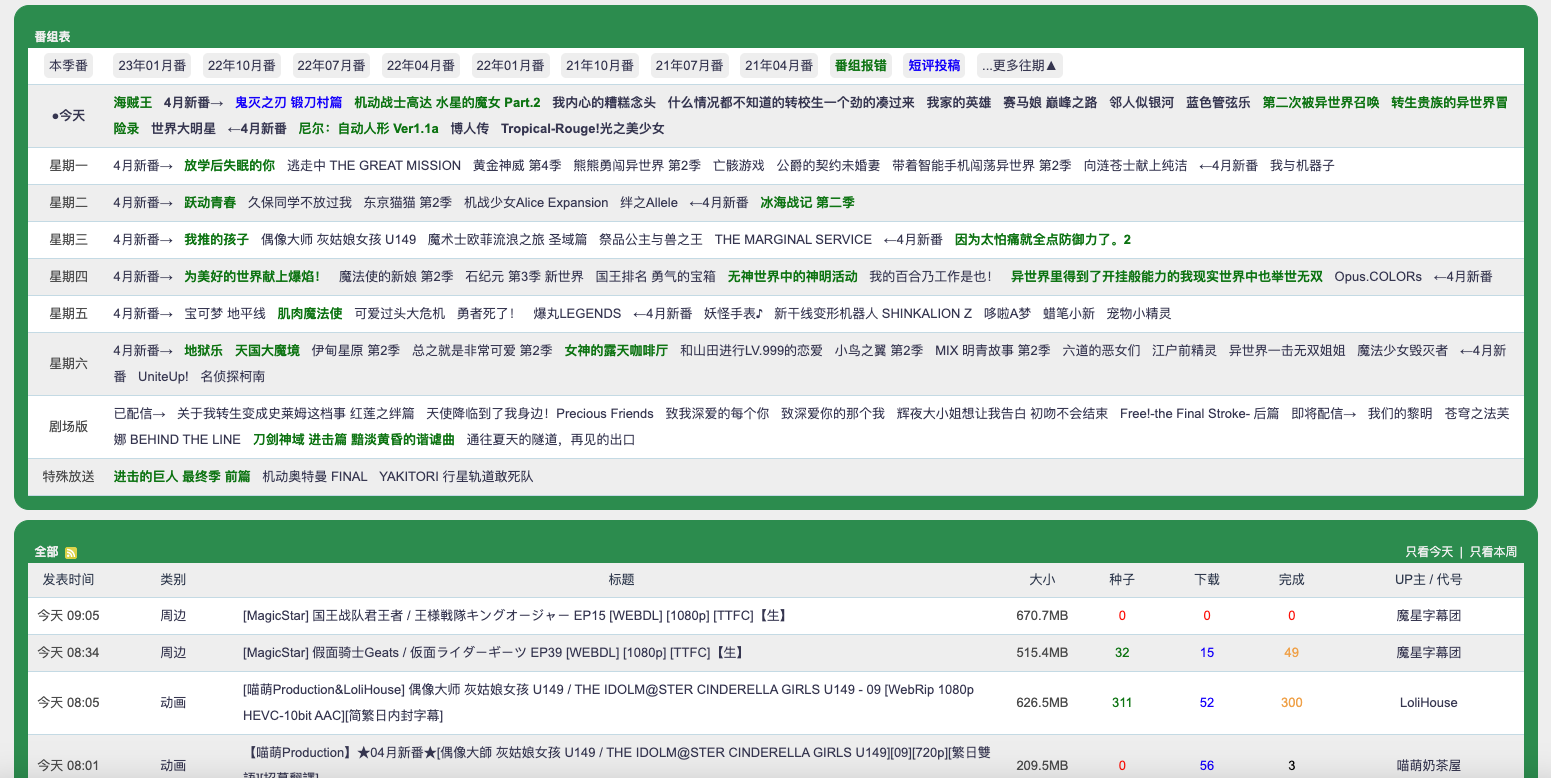
Task: Click the 番组报错 report button
Action: click(x=861, y=66)
